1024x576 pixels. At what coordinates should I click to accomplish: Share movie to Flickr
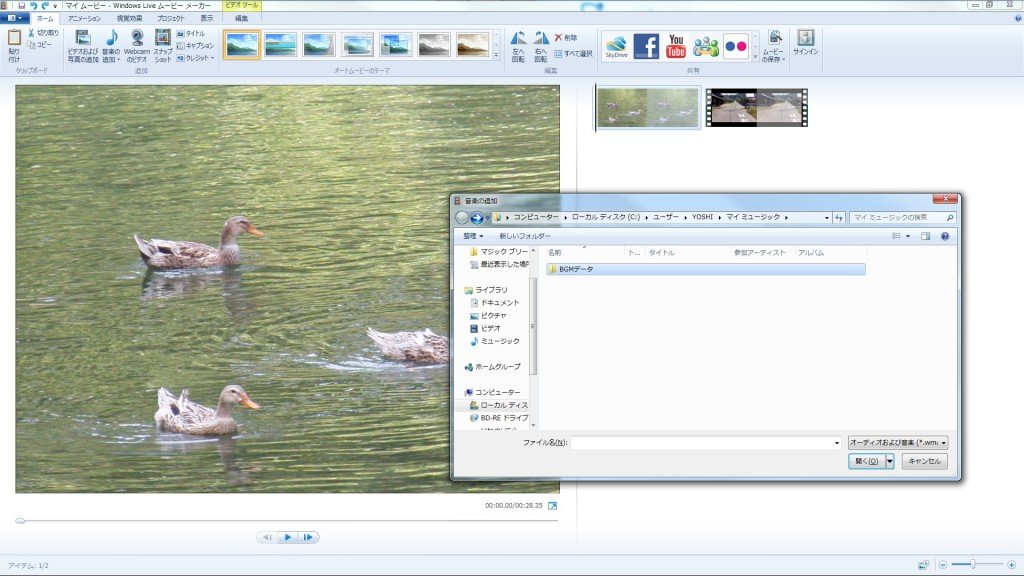click(x=735, y=46)
